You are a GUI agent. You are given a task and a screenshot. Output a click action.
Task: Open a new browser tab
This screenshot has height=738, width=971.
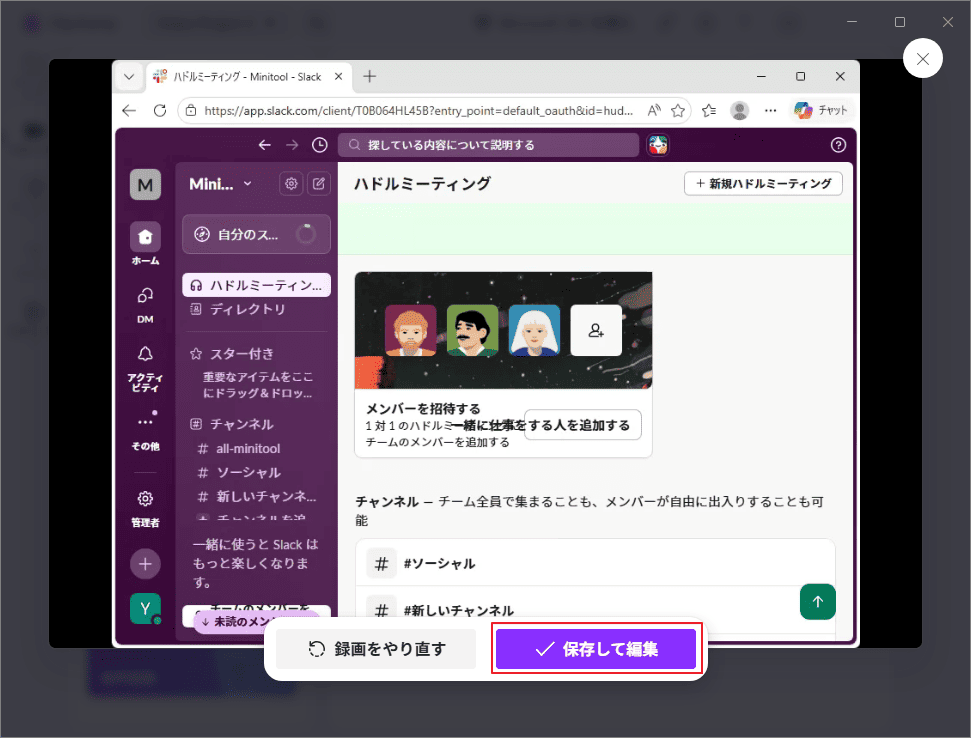point(370,76)
